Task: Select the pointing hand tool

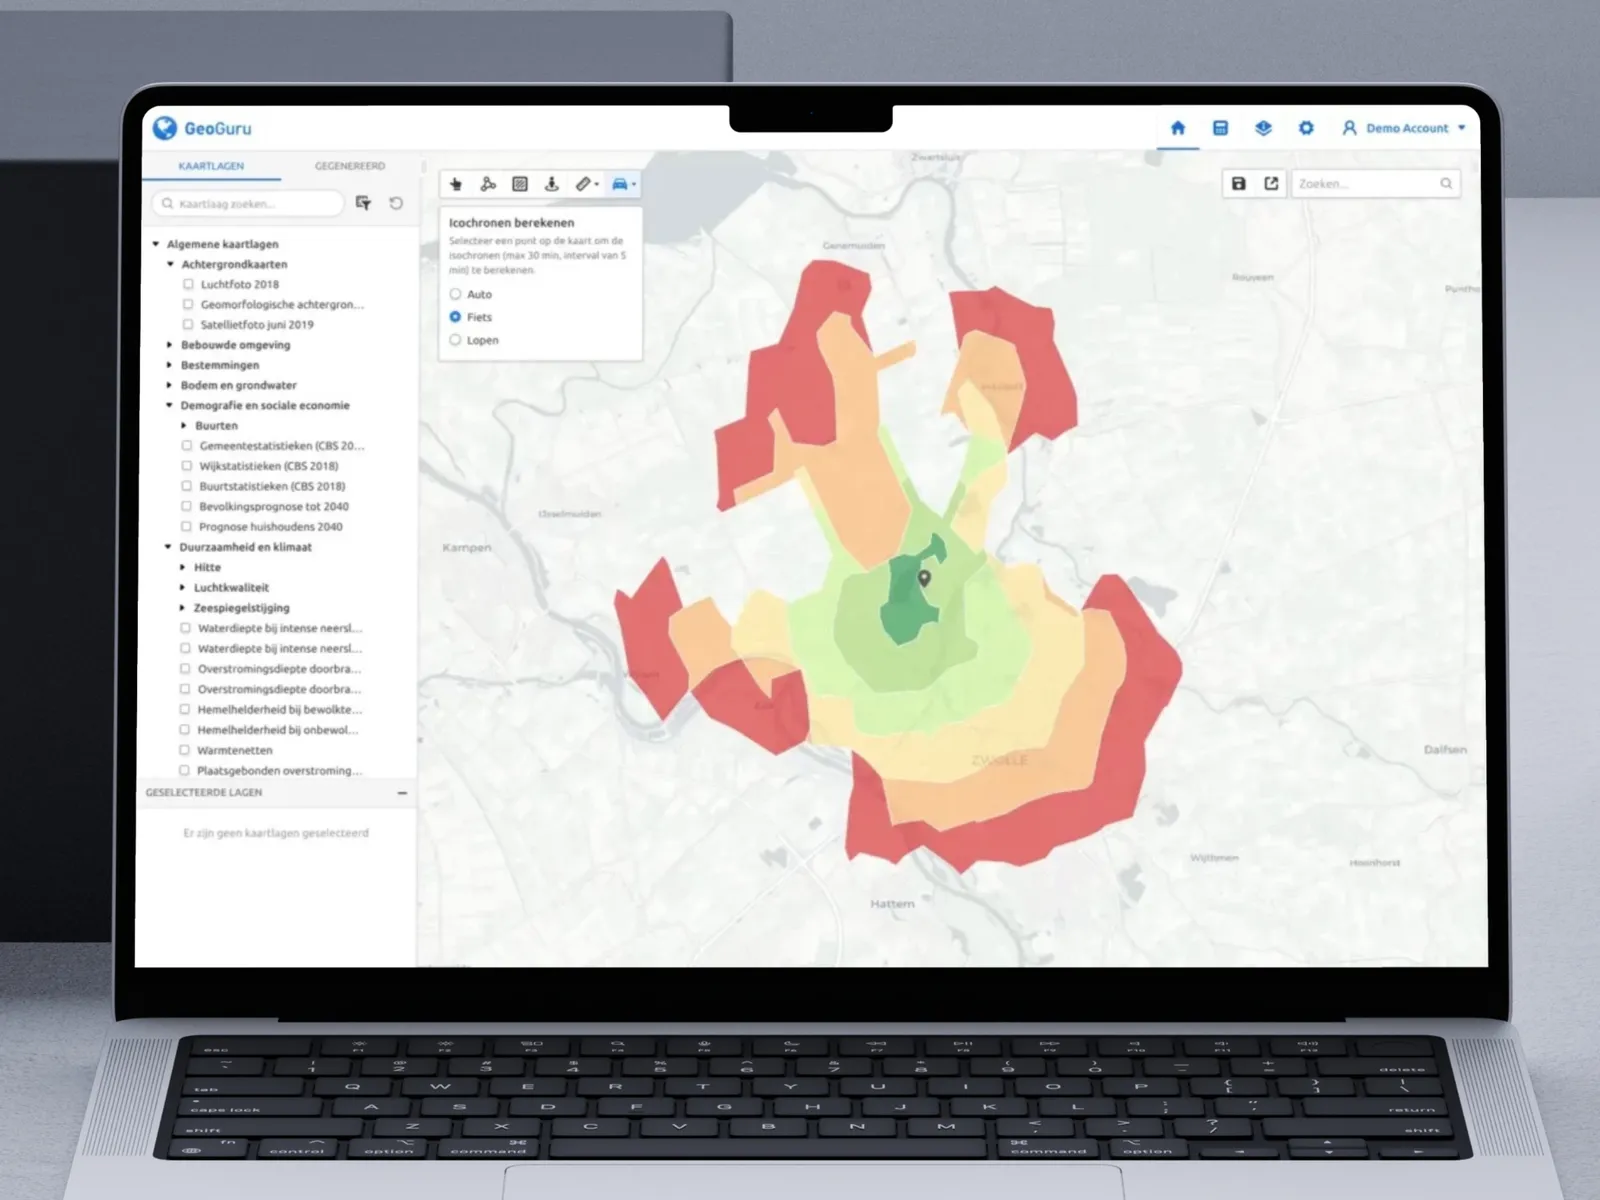Action: [456, 184]
